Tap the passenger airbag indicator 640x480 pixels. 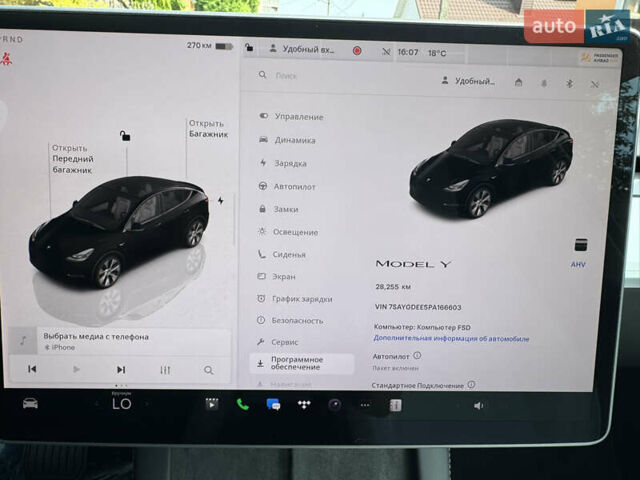599,58
